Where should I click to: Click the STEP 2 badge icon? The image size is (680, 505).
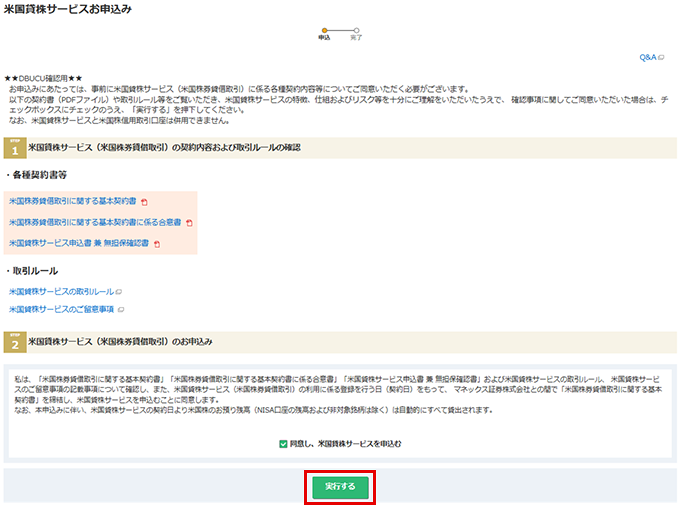point(15,342)
